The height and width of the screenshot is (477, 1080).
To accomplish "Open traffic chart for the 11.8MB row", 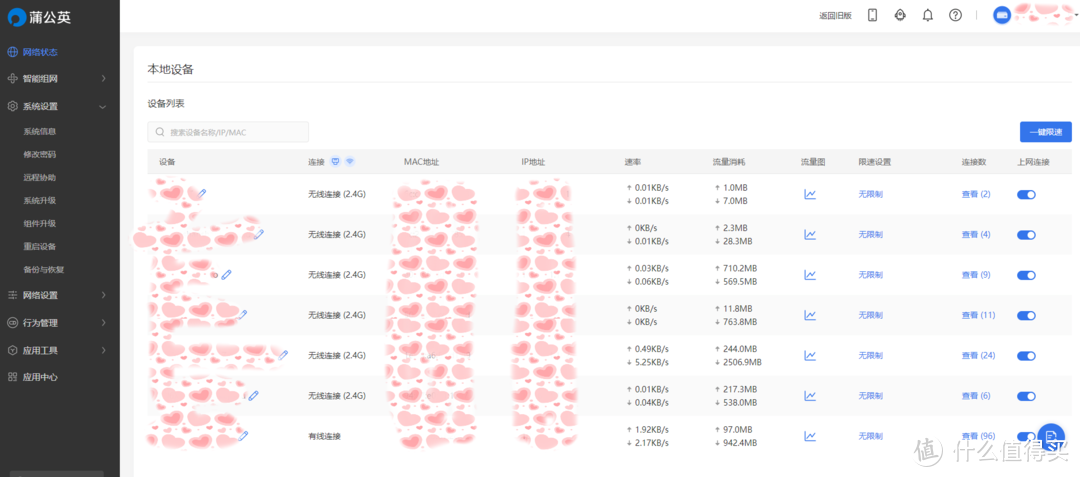I will tap(810, 315).
